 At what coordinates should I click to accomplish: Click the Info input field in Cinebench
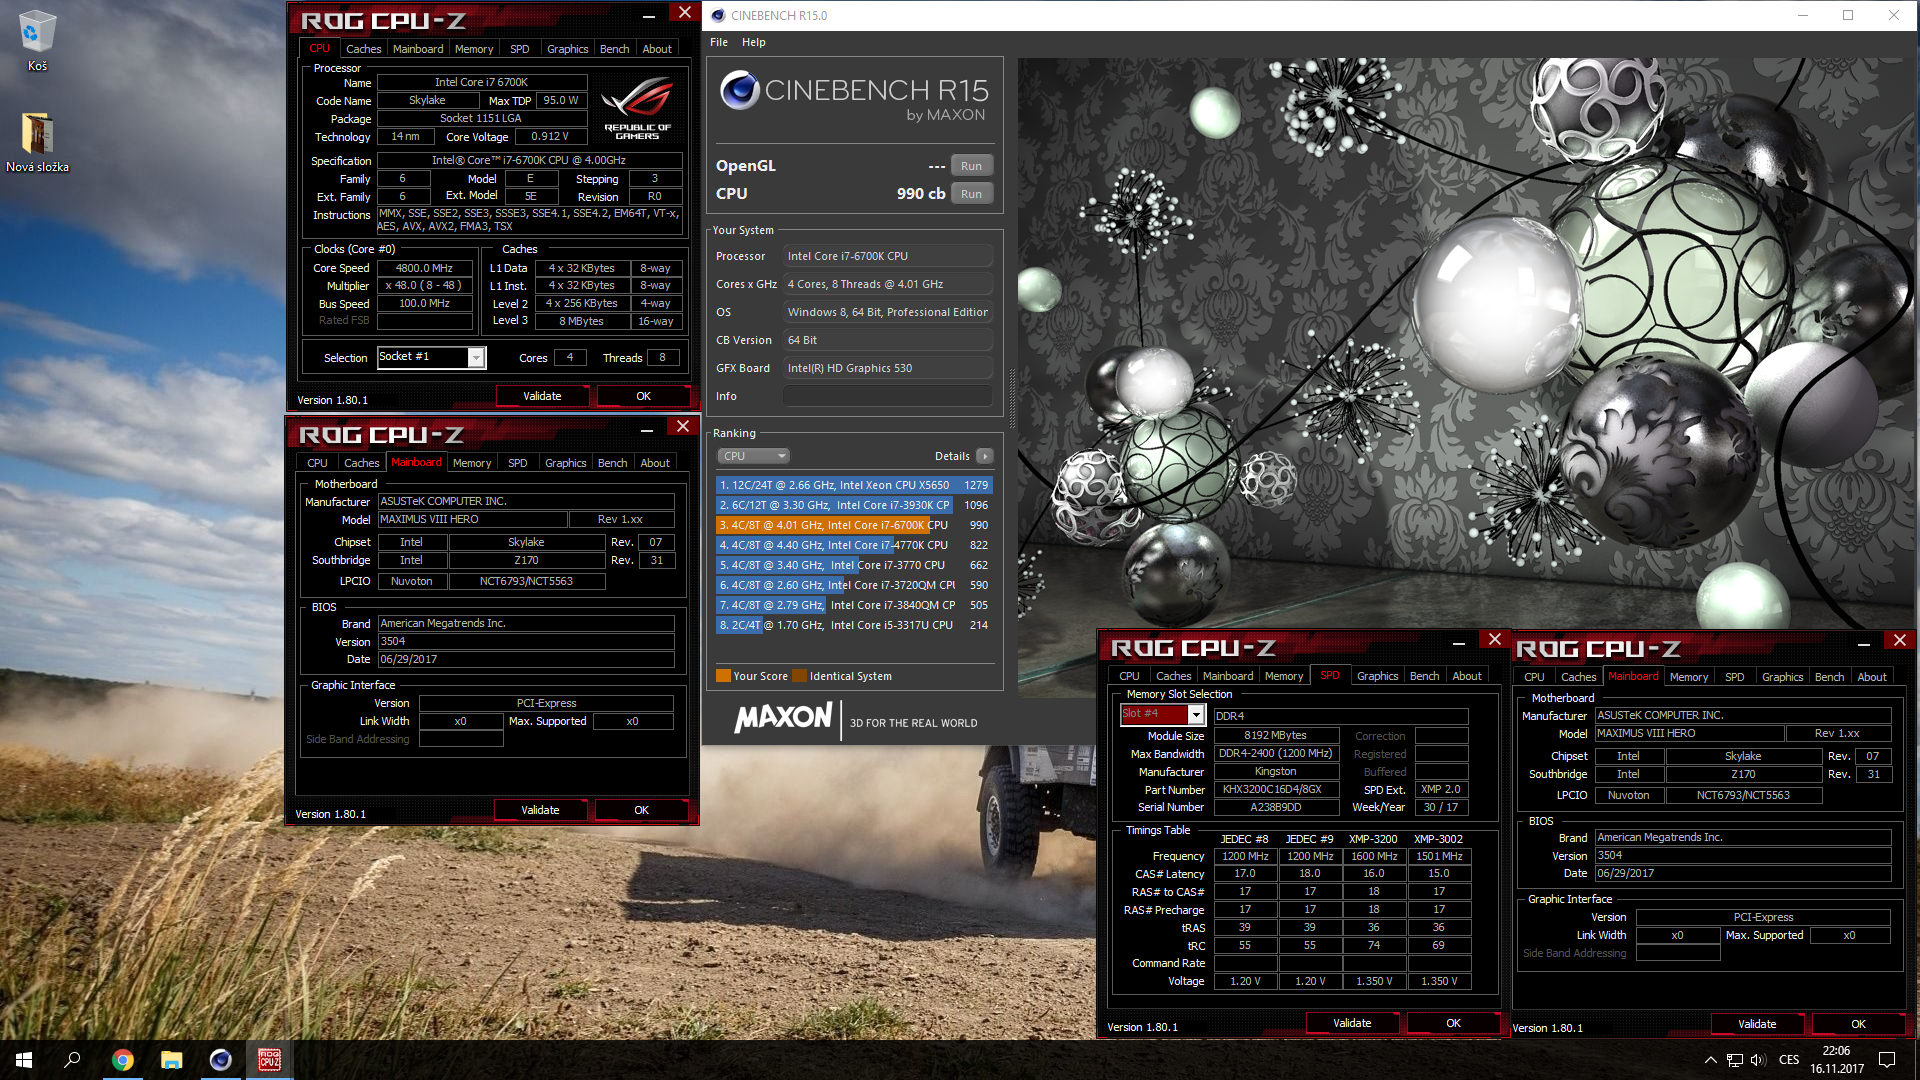pos(887,396)
